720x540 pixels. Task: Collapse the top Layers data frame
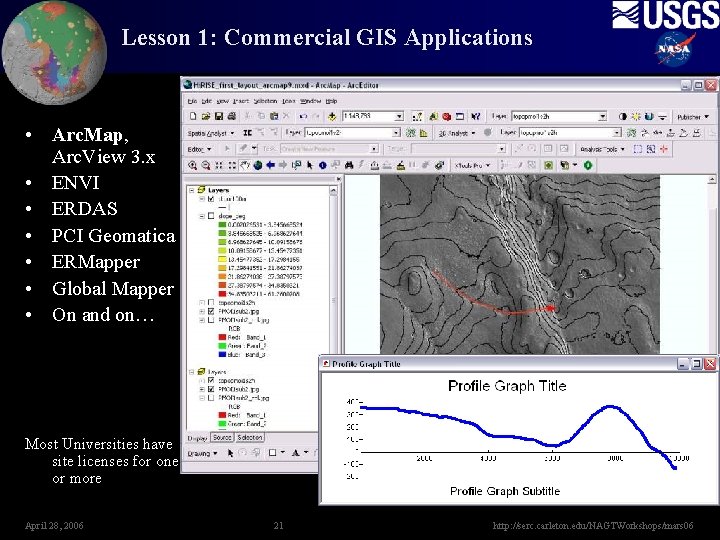pyautogui.click(x=191, y=190)
